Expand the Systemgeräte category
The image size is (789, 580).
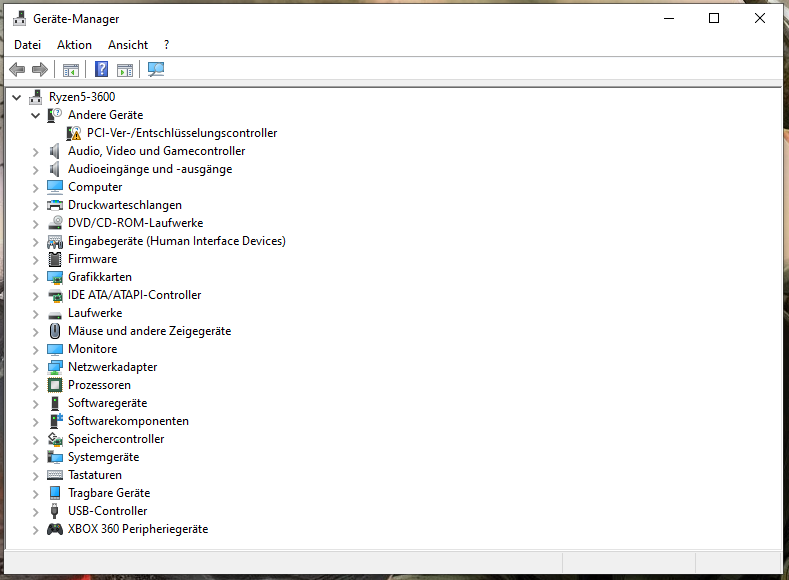point(35,458)
